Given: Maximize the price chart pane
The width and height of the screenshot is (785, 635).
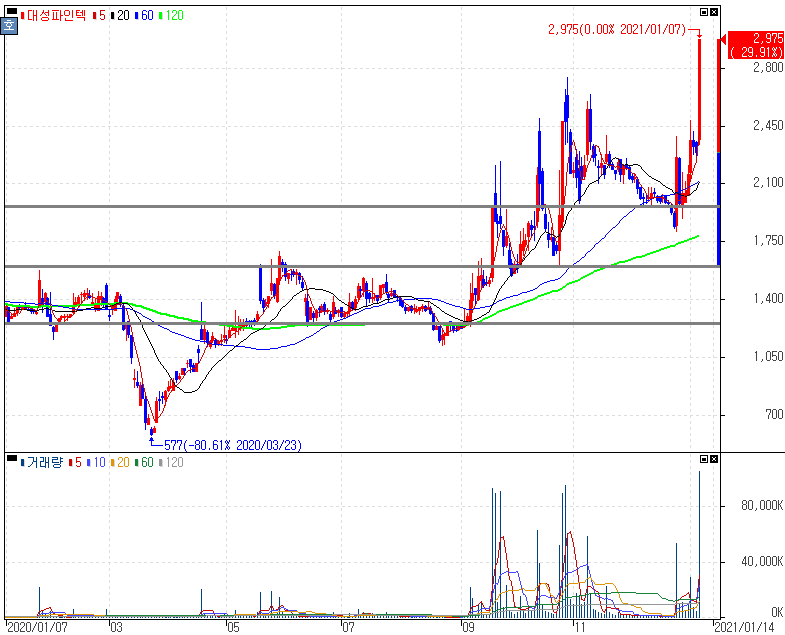Looking at the screenshot, I should (704, 12).
